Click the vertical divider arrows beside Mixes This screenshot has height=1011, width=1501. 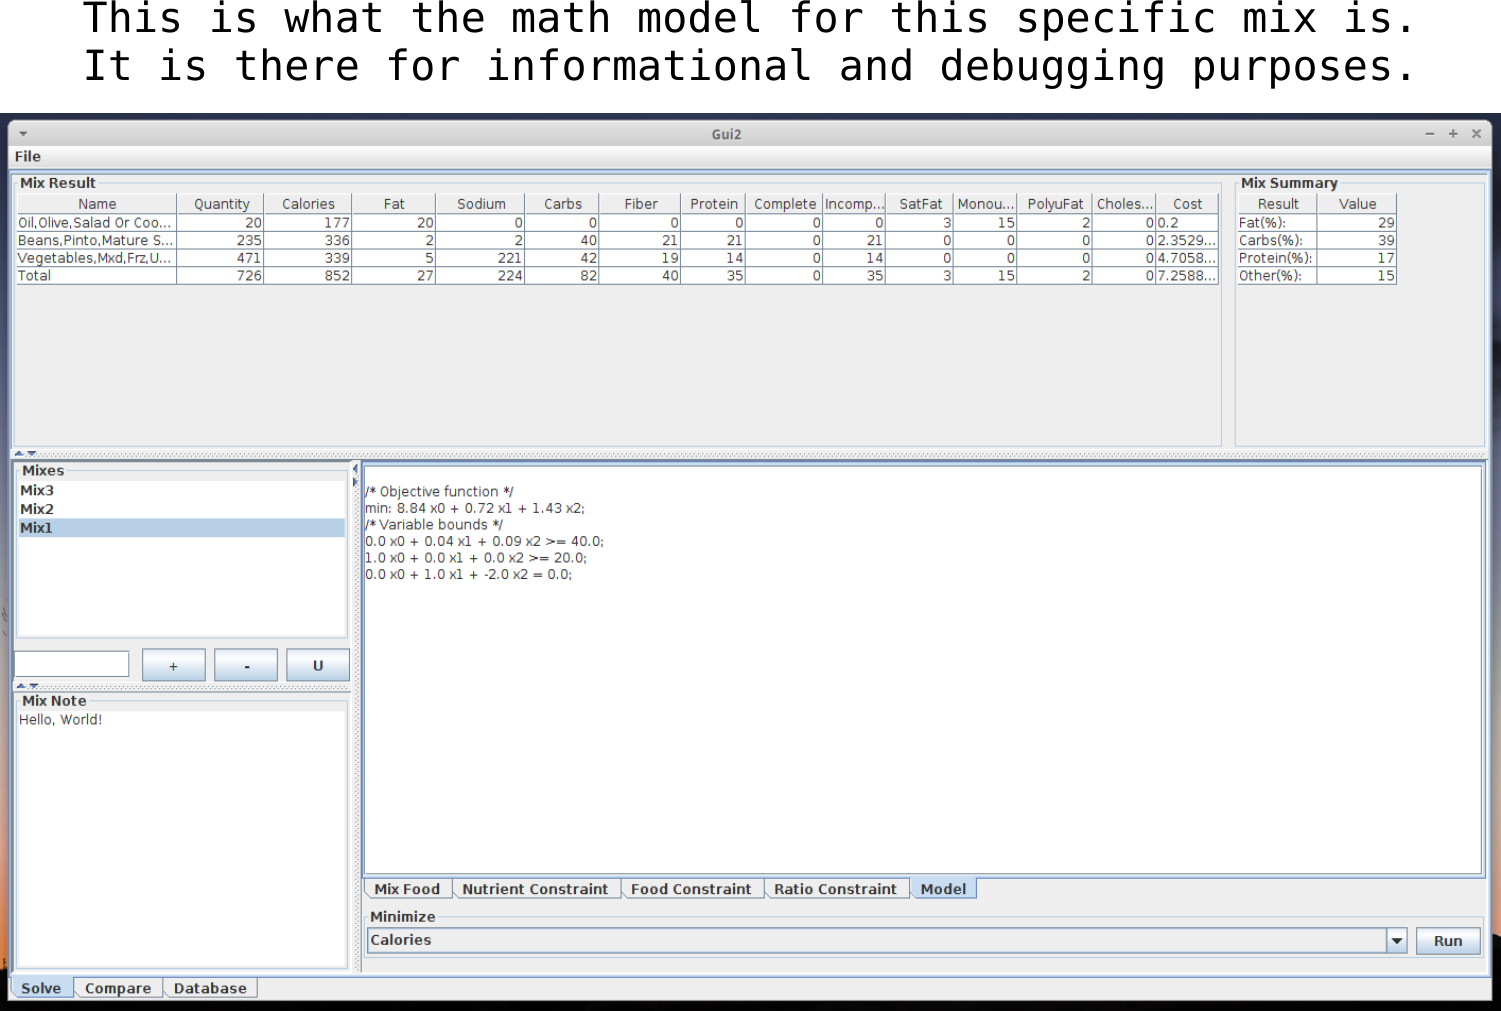(x=355, y=475)
